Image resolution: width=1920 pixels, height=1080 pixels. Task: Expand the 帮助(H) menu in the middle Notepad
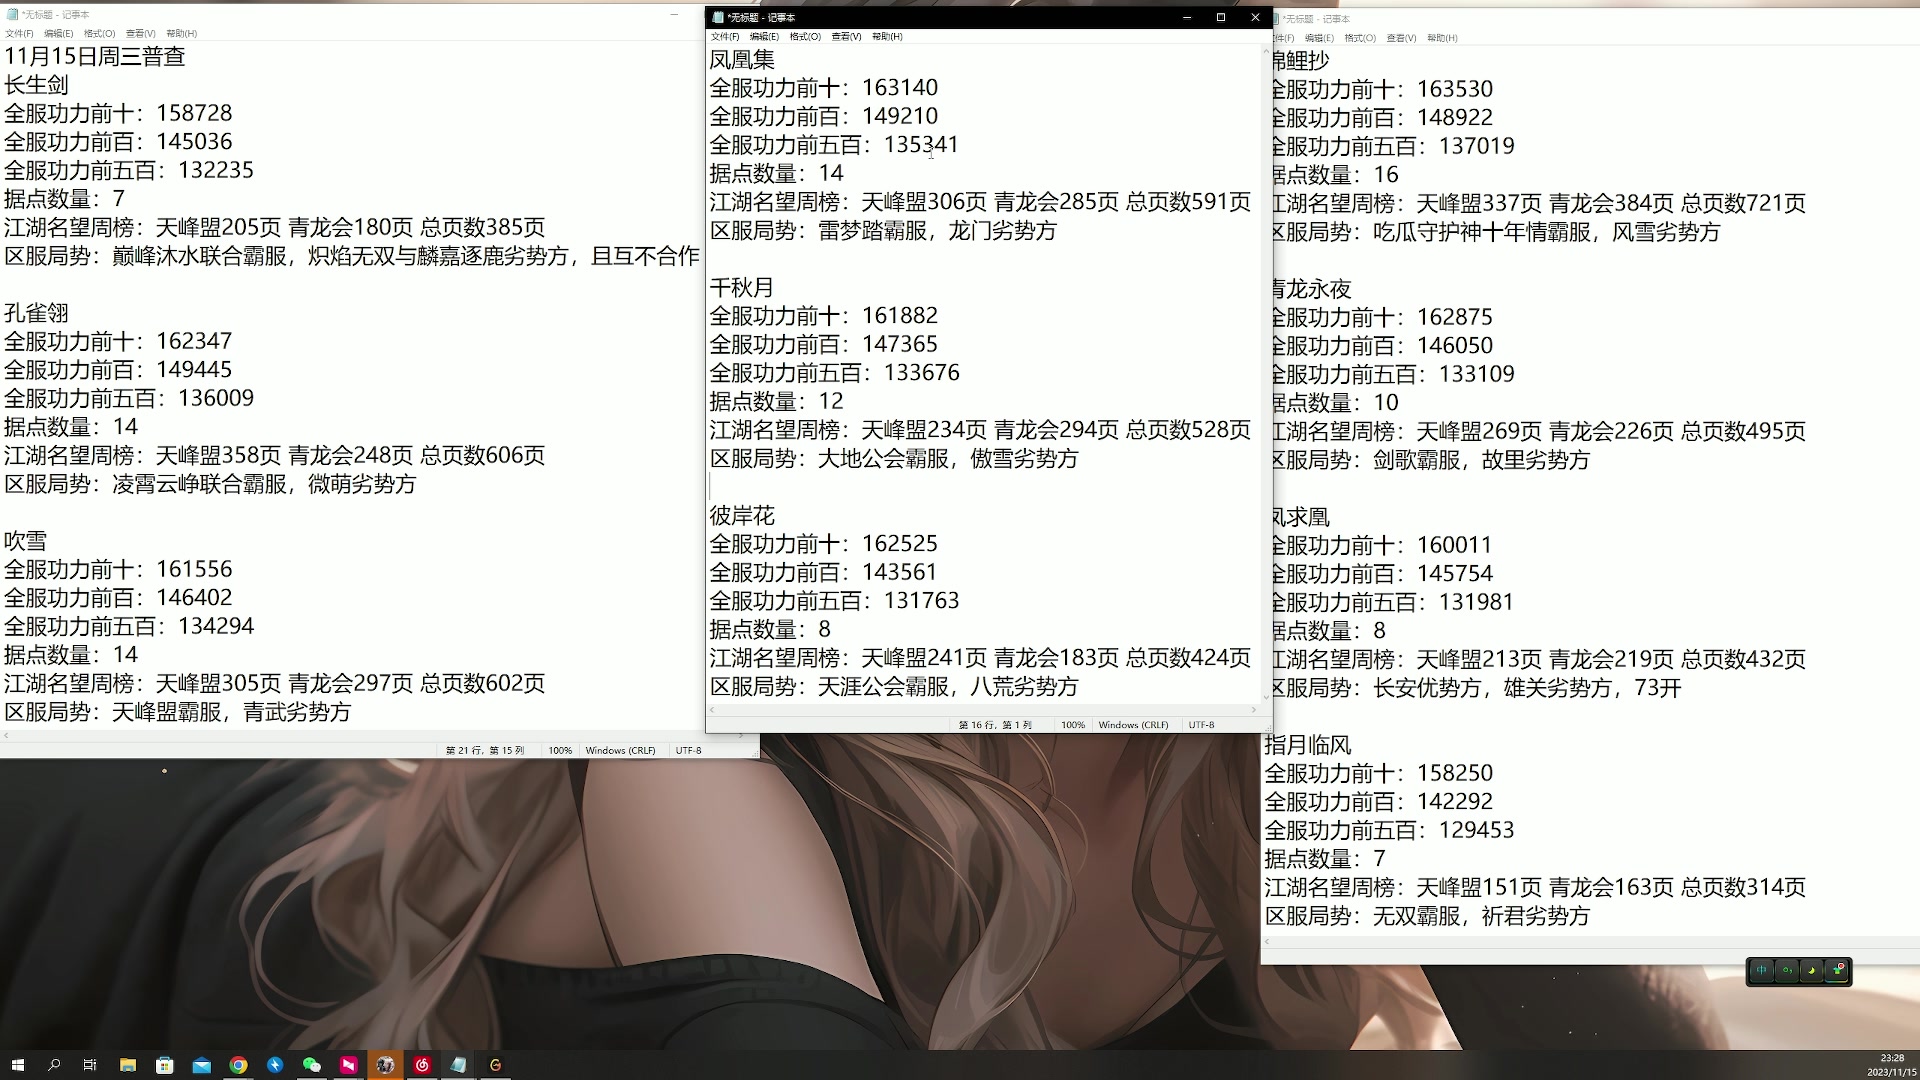(x=886, y=37)
